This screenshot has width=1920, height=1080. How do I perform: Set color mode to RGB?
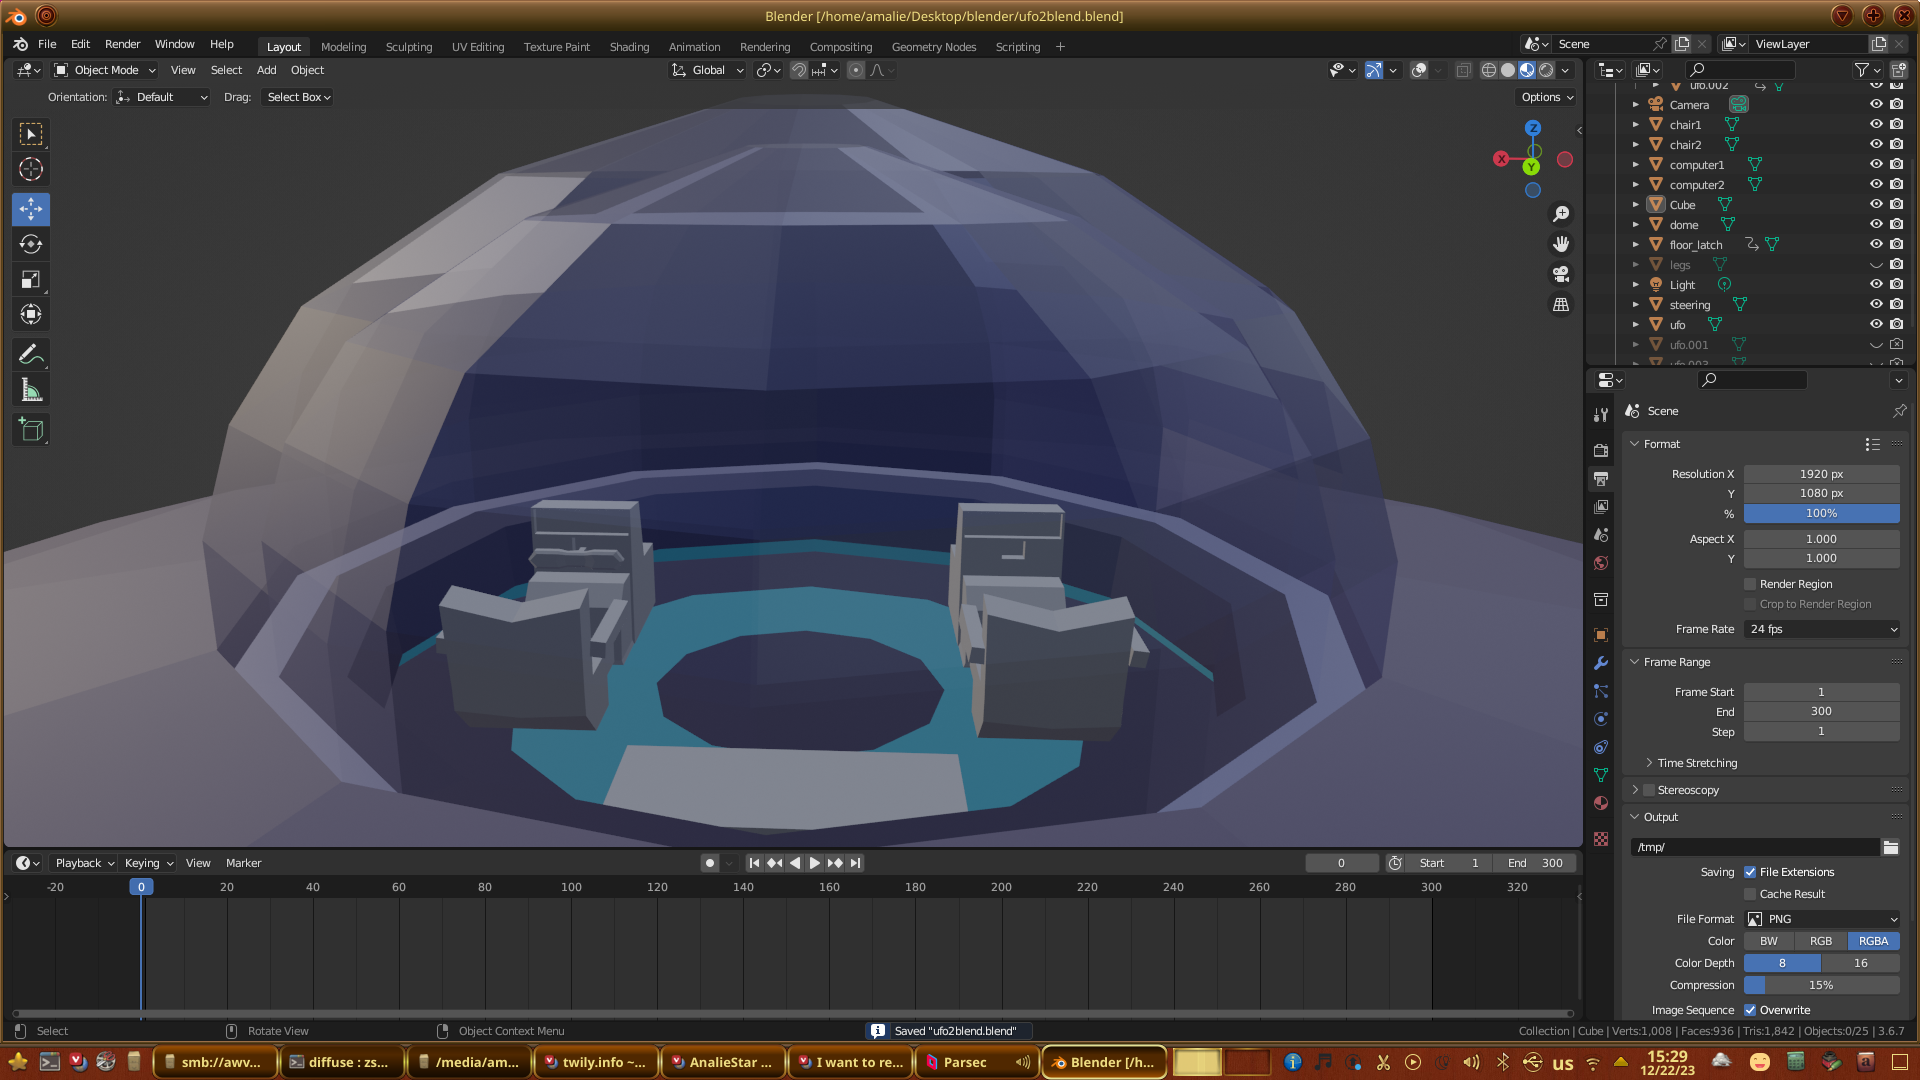click(x=1820, y=941)
